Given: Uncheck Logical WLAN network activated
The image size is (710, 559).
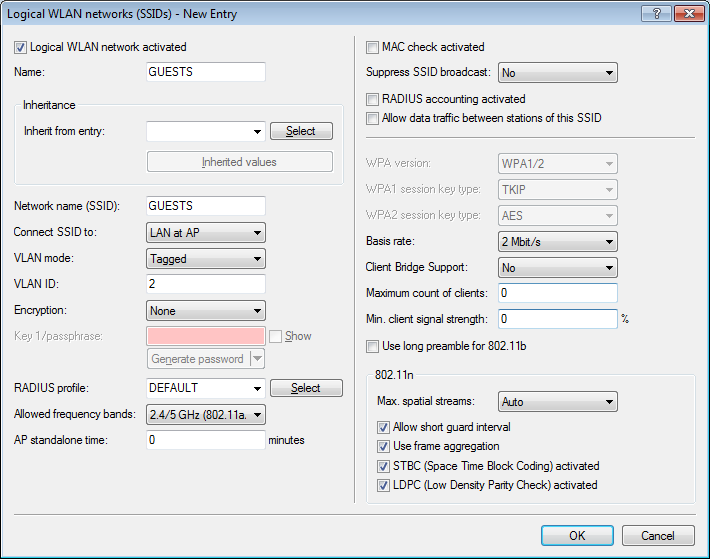Looking at the screenshot, I should pos(21,47).
